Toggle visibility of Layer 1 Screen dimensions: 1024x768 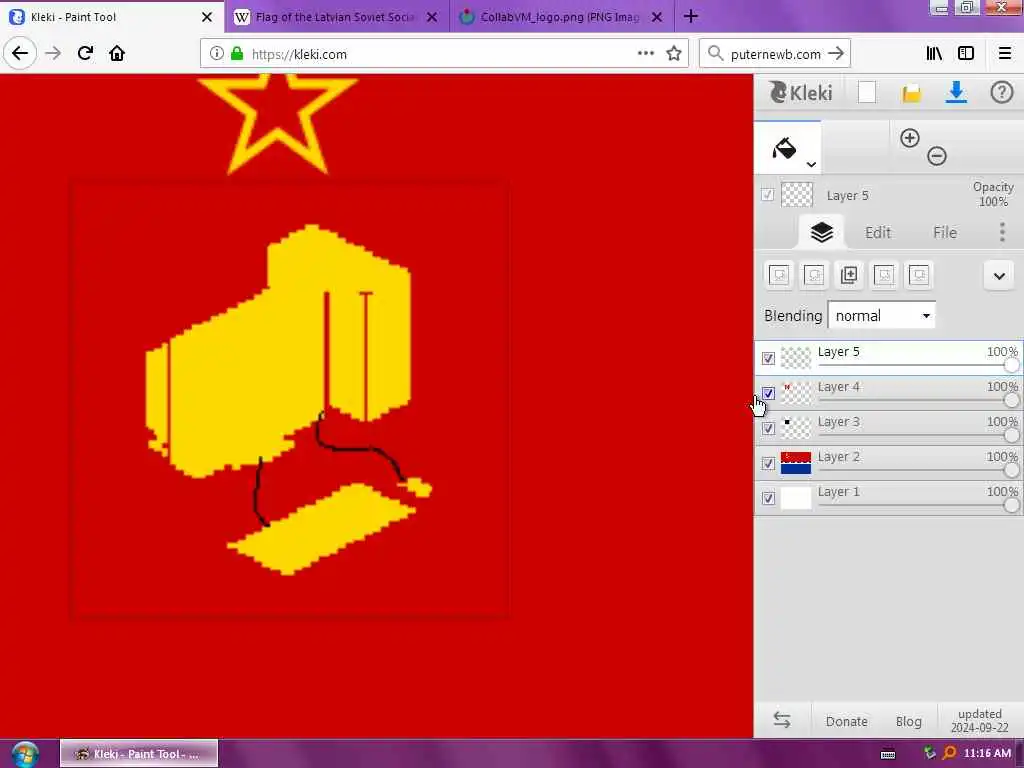tap(768, 498)
